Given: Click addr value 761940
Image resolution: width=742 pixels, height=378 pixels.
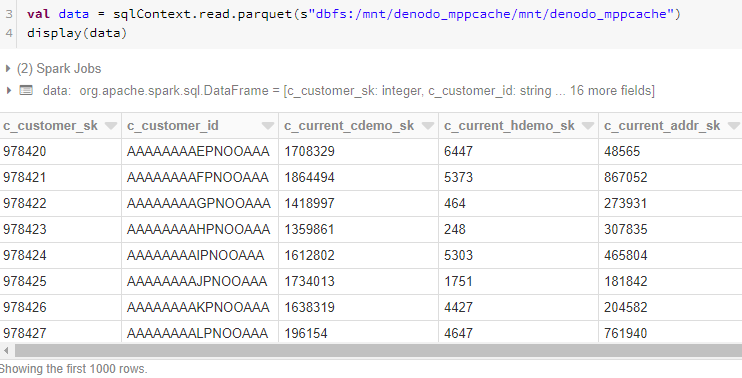Looking at the screenshot, I should pyautogui.click(x=626, y=333).
